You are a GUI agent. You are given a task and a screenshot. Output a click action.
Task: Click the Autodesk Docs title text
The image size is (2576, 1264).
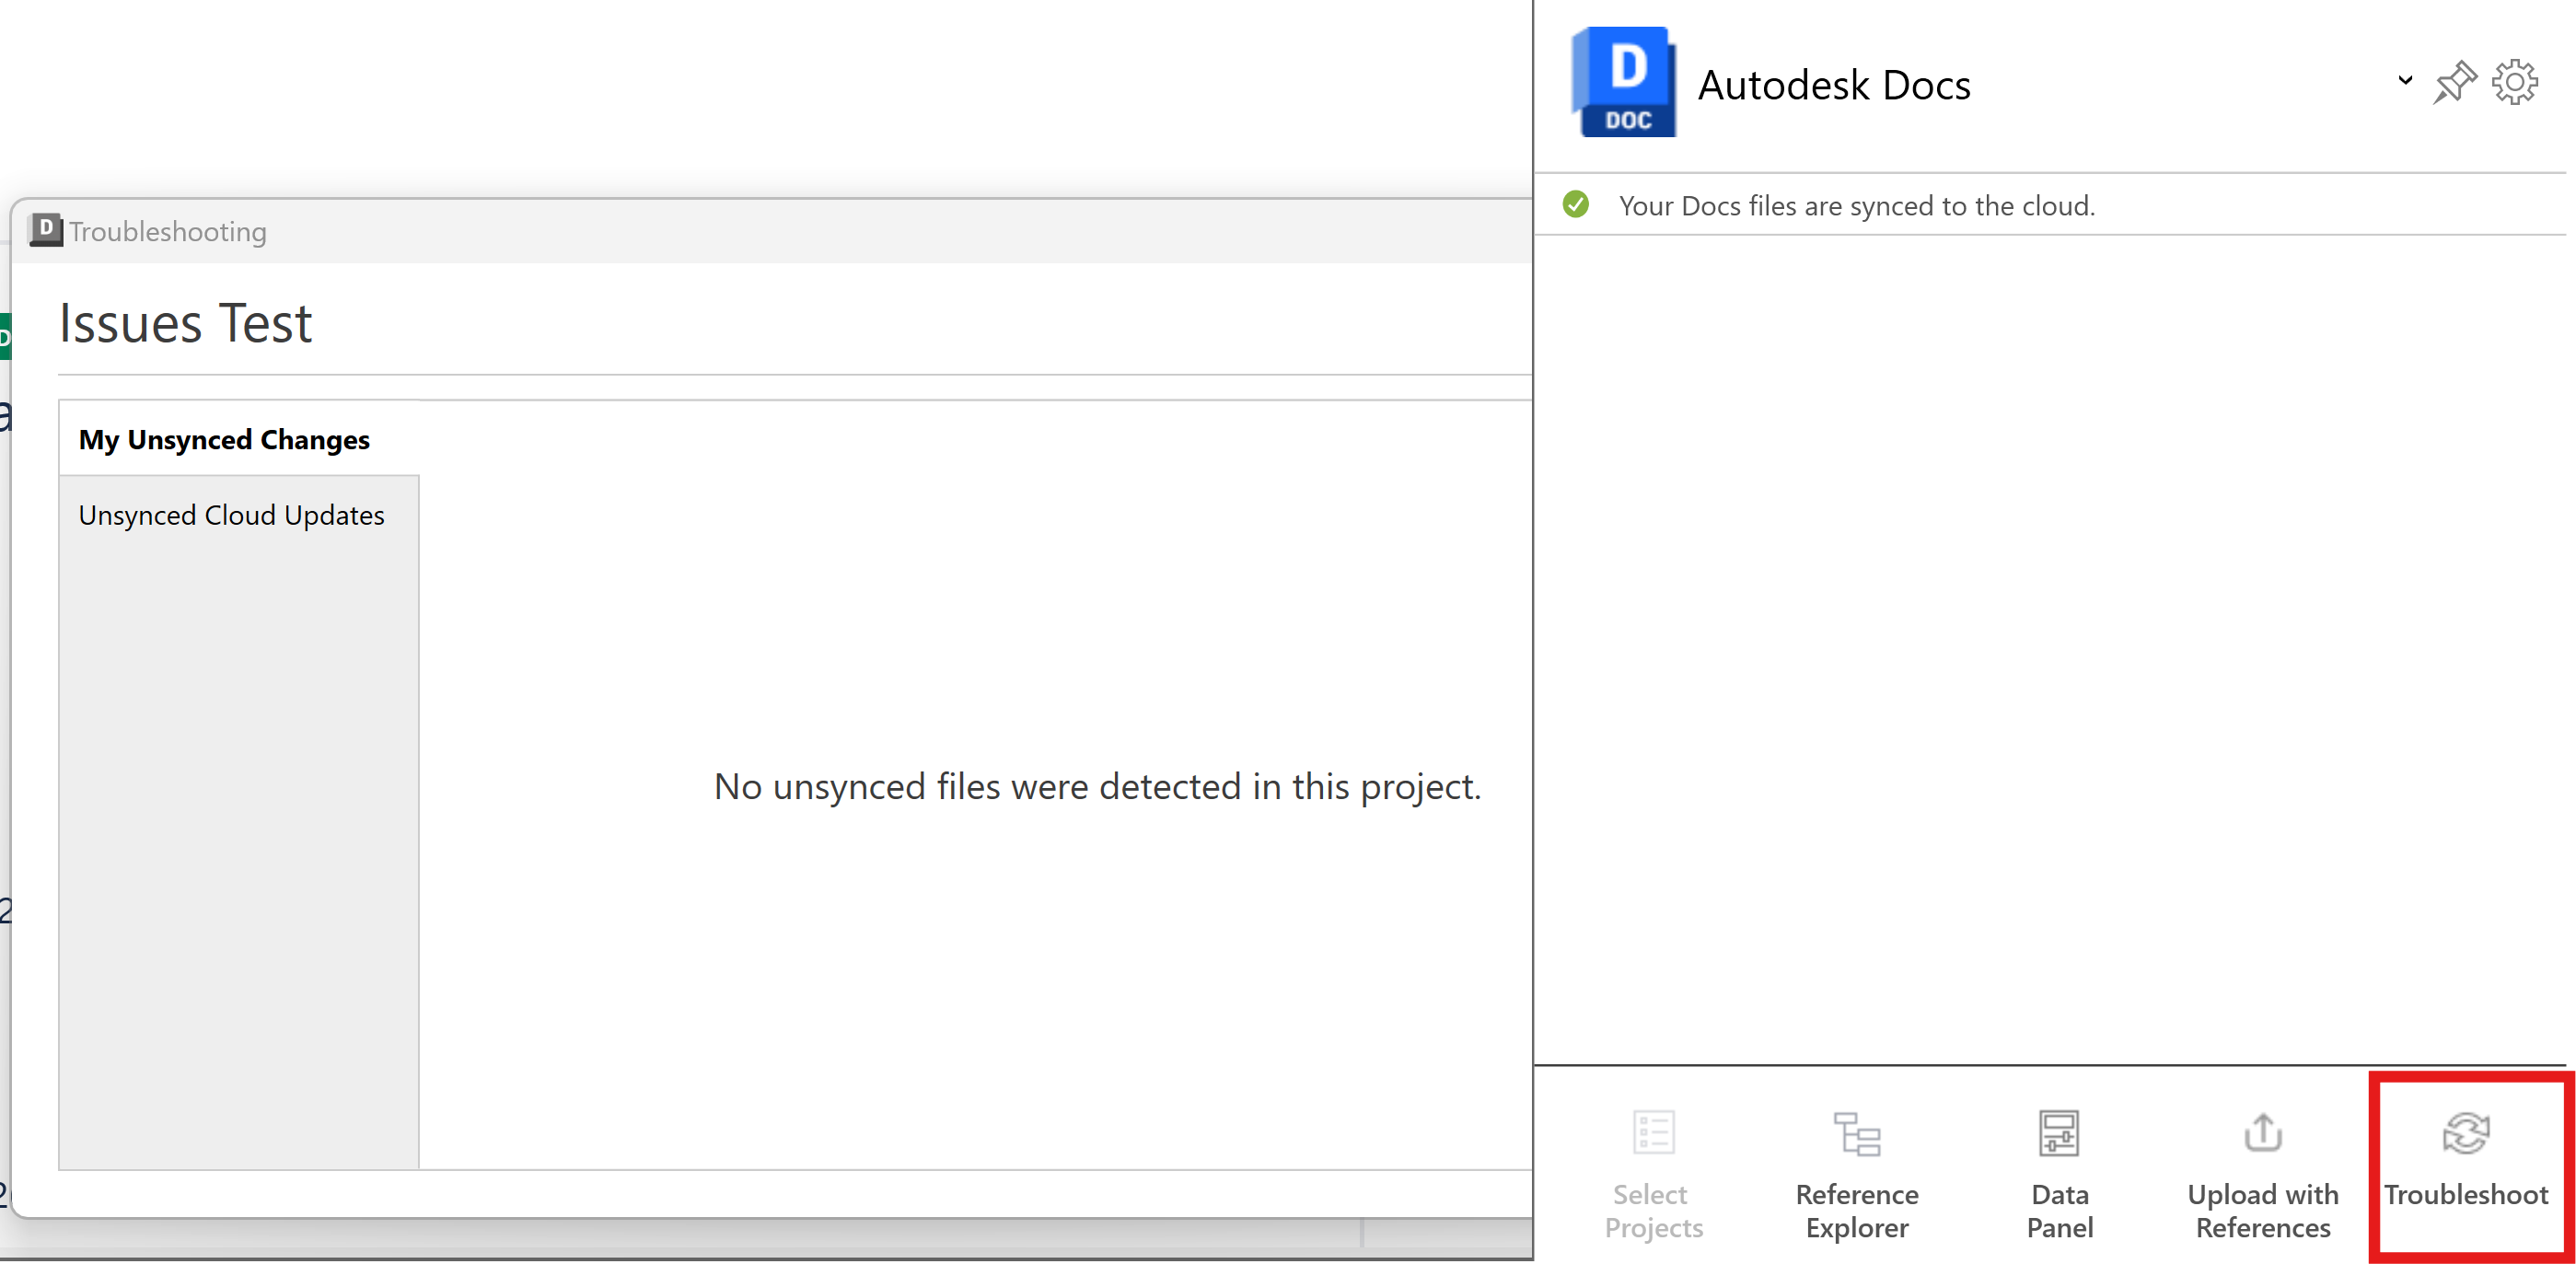coord(1834,85)
